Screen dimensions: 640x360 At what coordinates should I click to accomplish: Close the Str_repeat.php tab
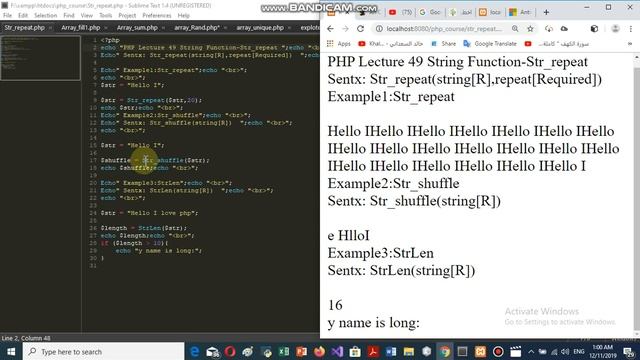(x=50, y=28)
